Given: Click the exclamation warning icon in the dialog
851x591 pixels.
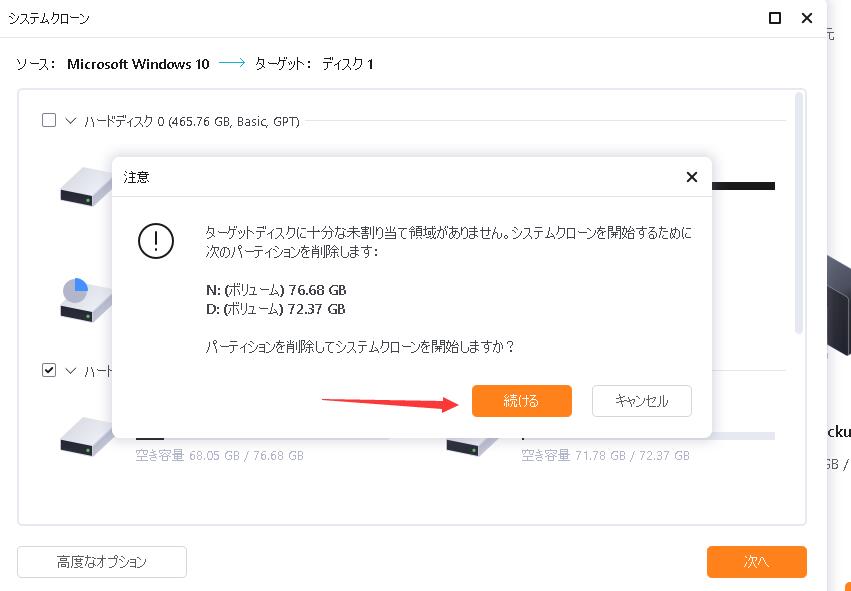Looking at the screenshot, I should (x=156, y=241).
